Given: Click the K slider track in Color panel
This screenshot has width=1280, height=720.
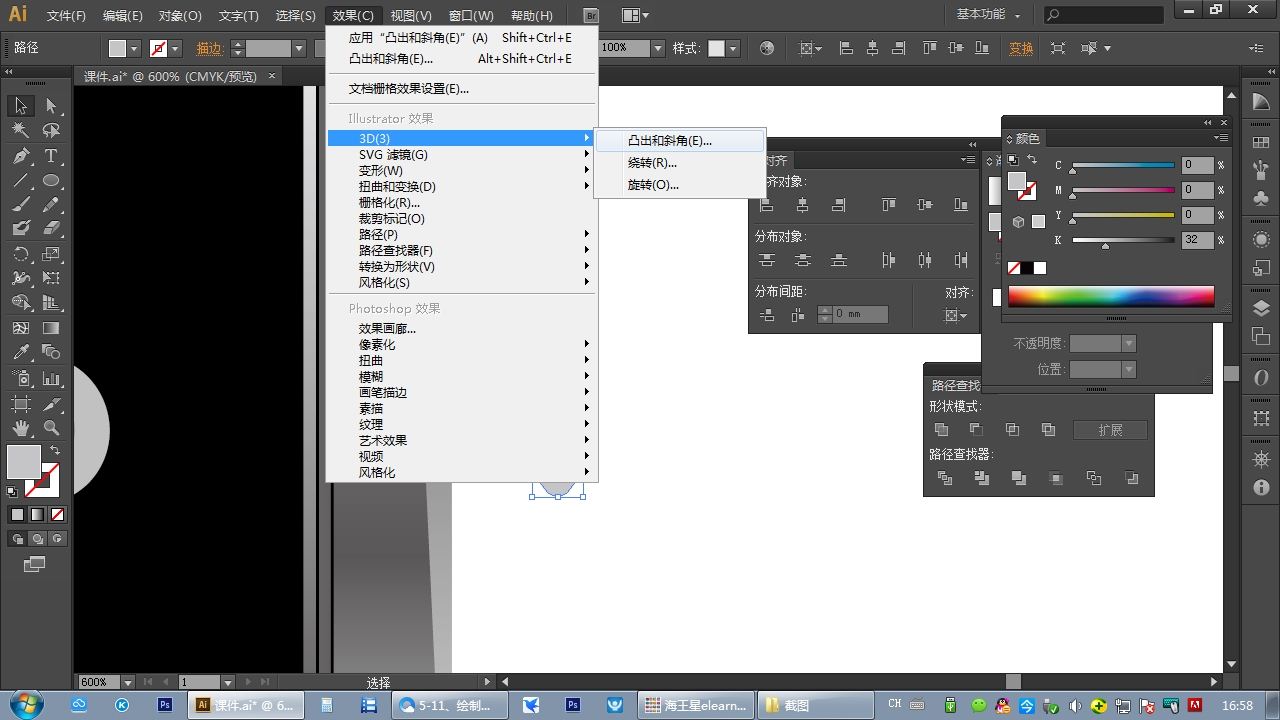Looking at the screenshot, I should coord(1123,240).
